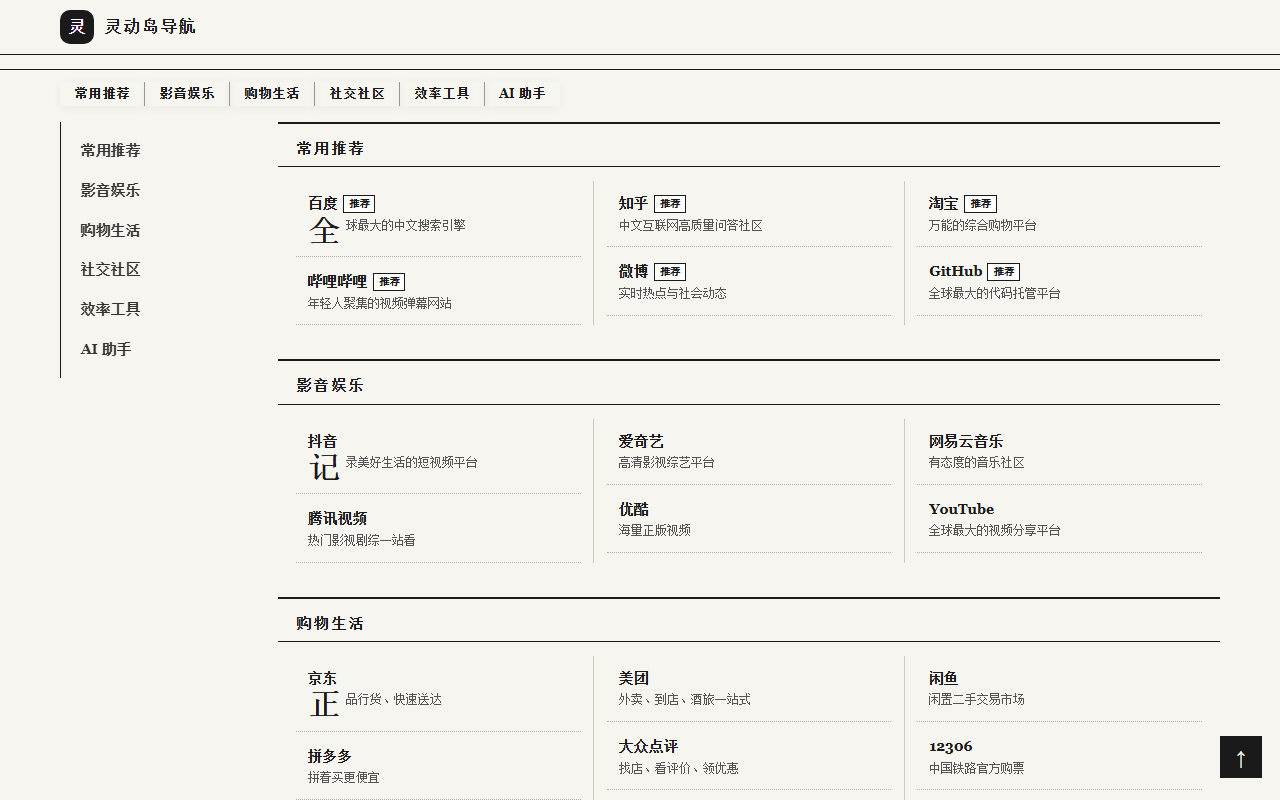Click the 购物生活 section heading

330,623
